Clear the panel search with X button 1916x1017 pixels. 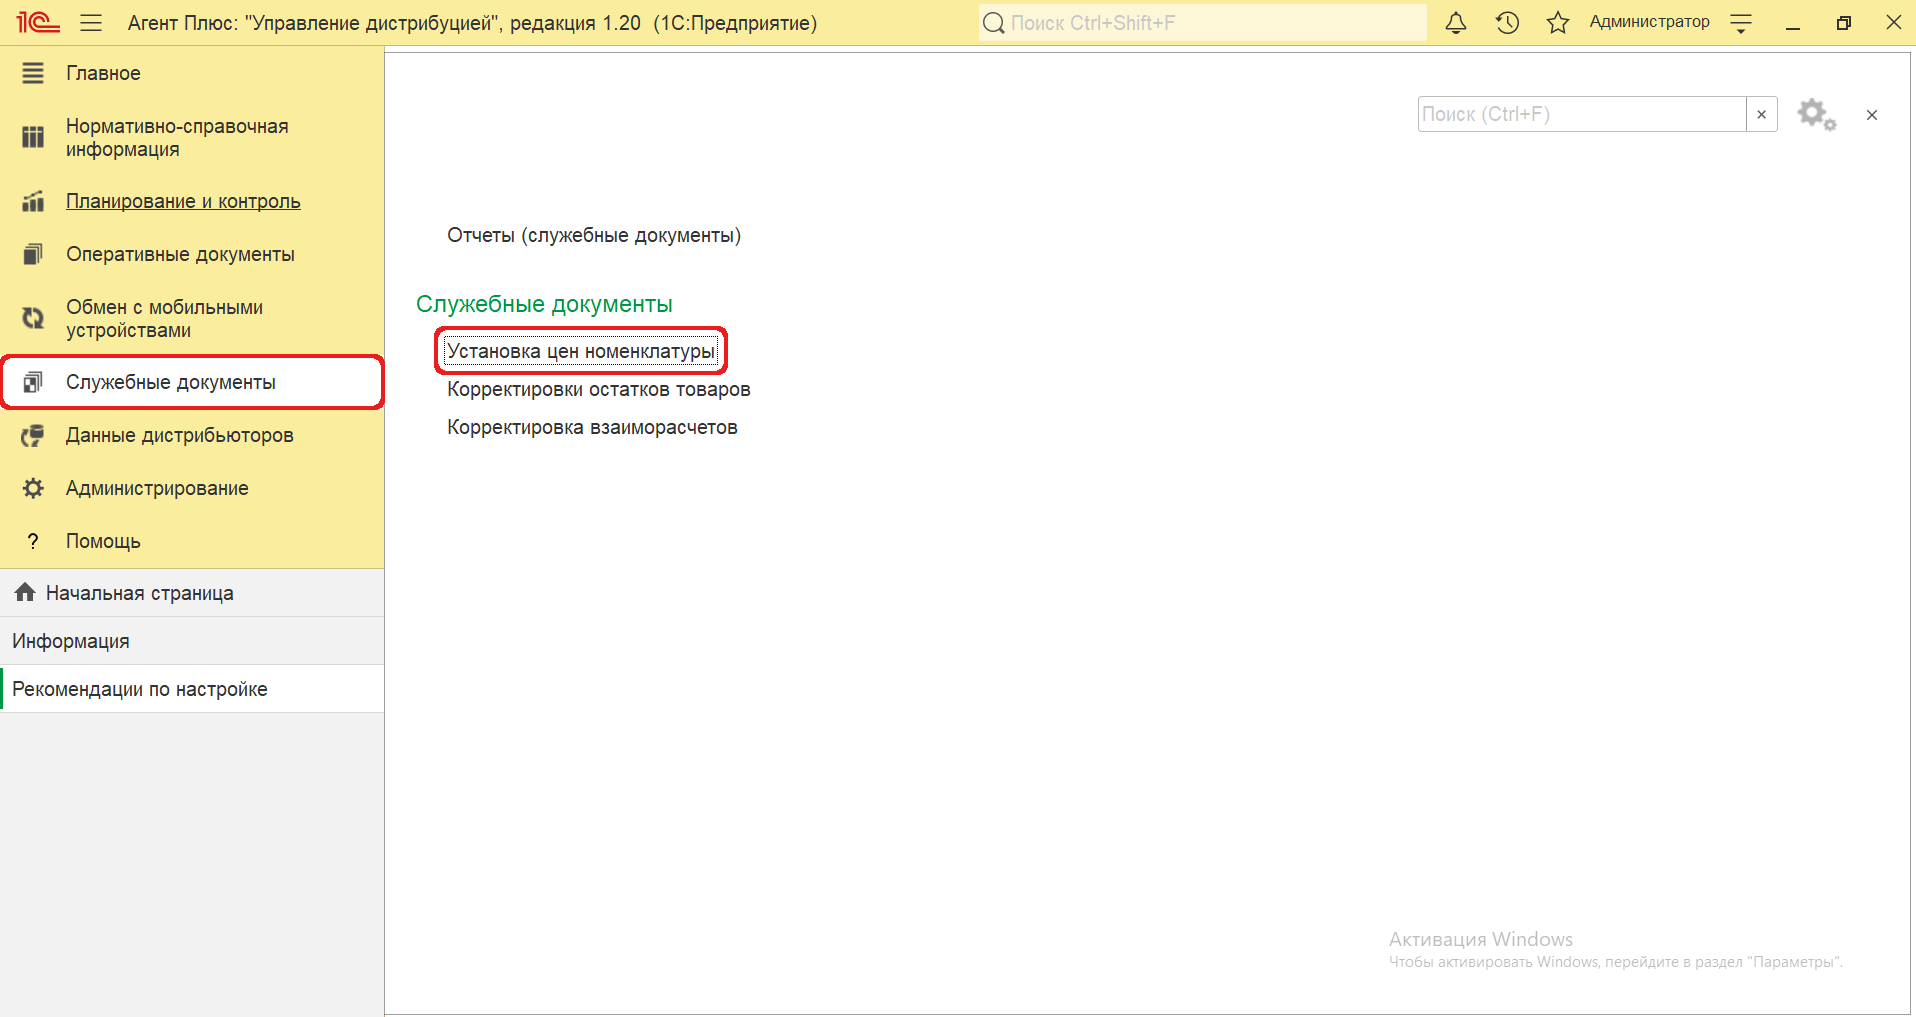[1761, 114]
